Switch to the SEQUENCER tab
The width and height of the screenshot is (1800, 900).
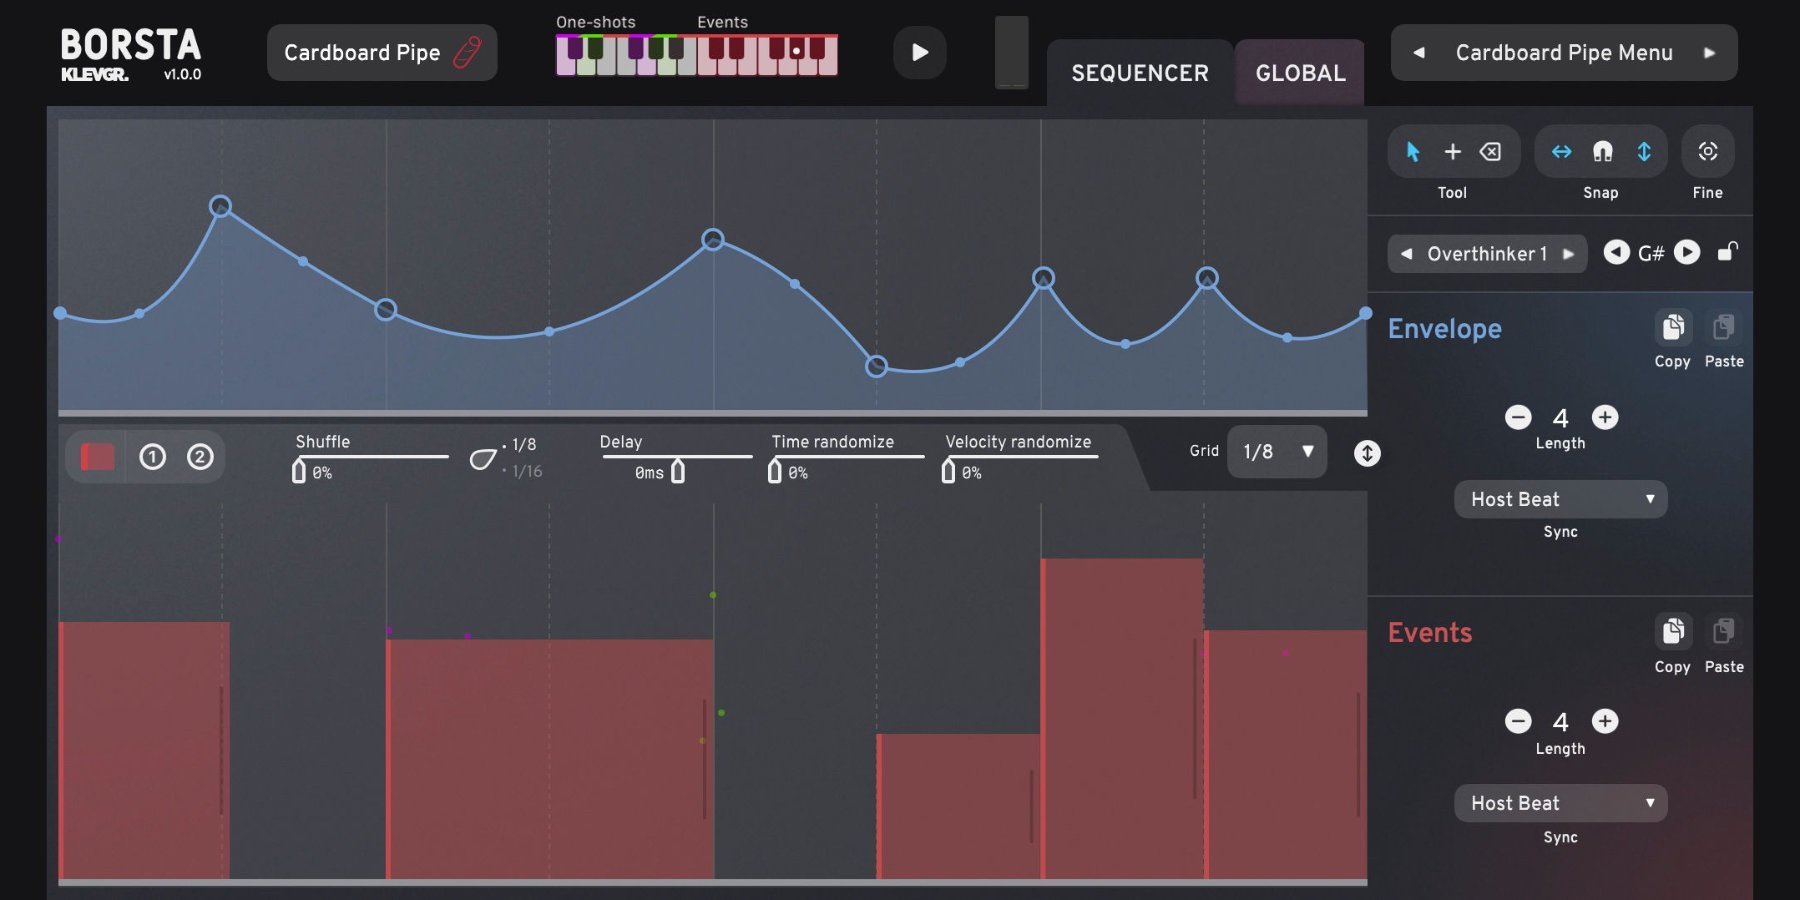[x=1140, y=73]
